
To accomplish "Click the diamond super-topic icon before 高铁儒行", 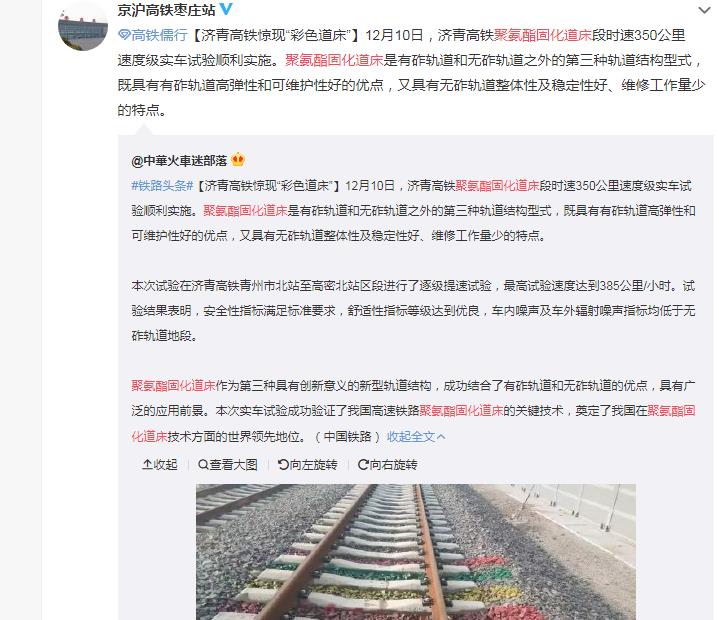I will [124, 35].
